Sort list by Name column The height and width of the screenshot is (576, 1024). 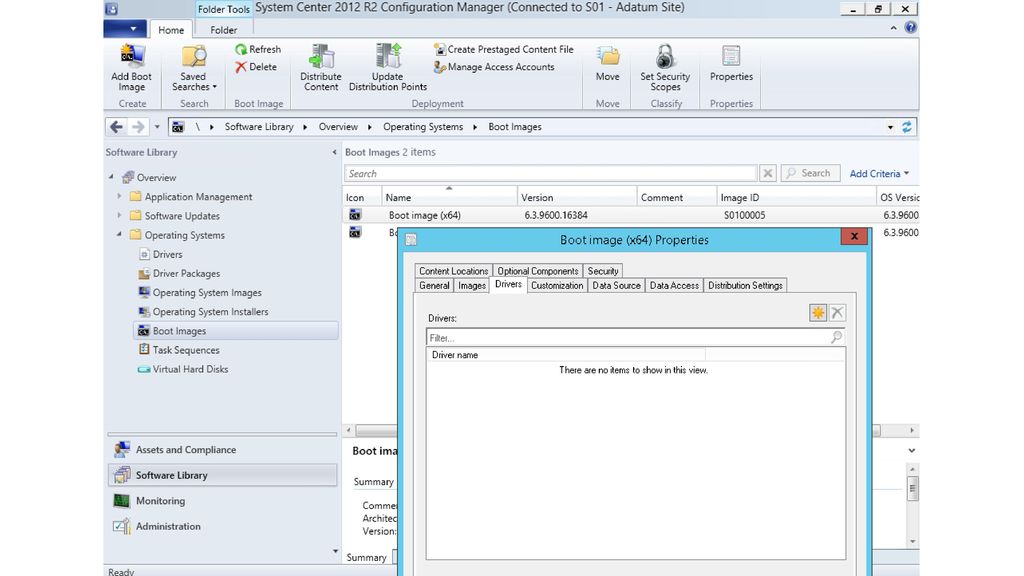[449, 197]
